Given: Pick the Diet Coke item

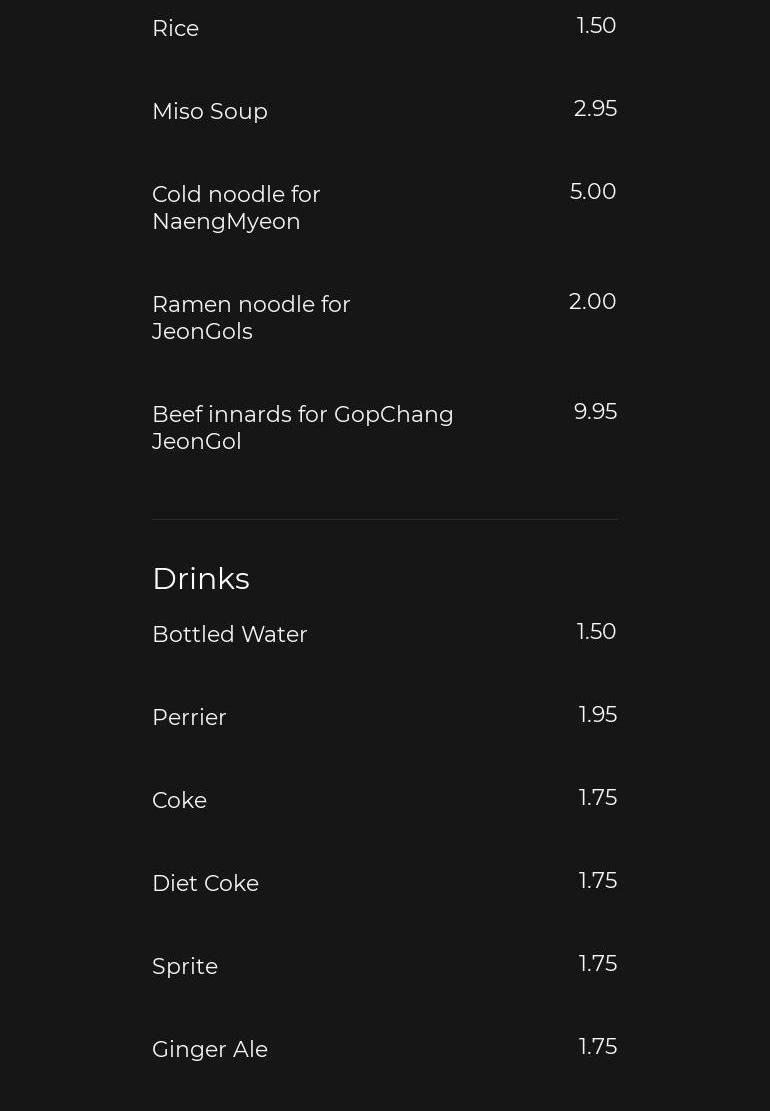Looking at the screenshot, I should coord(205,883).
